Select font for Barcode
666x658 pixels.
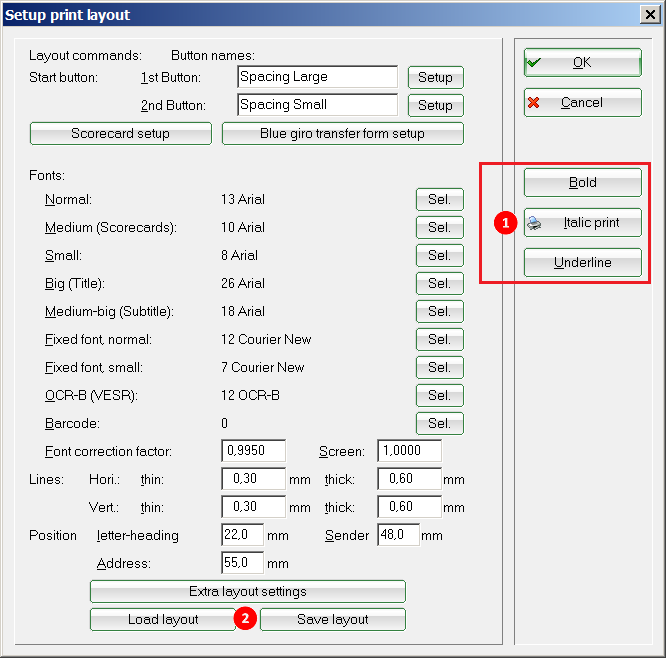(439, 423)
